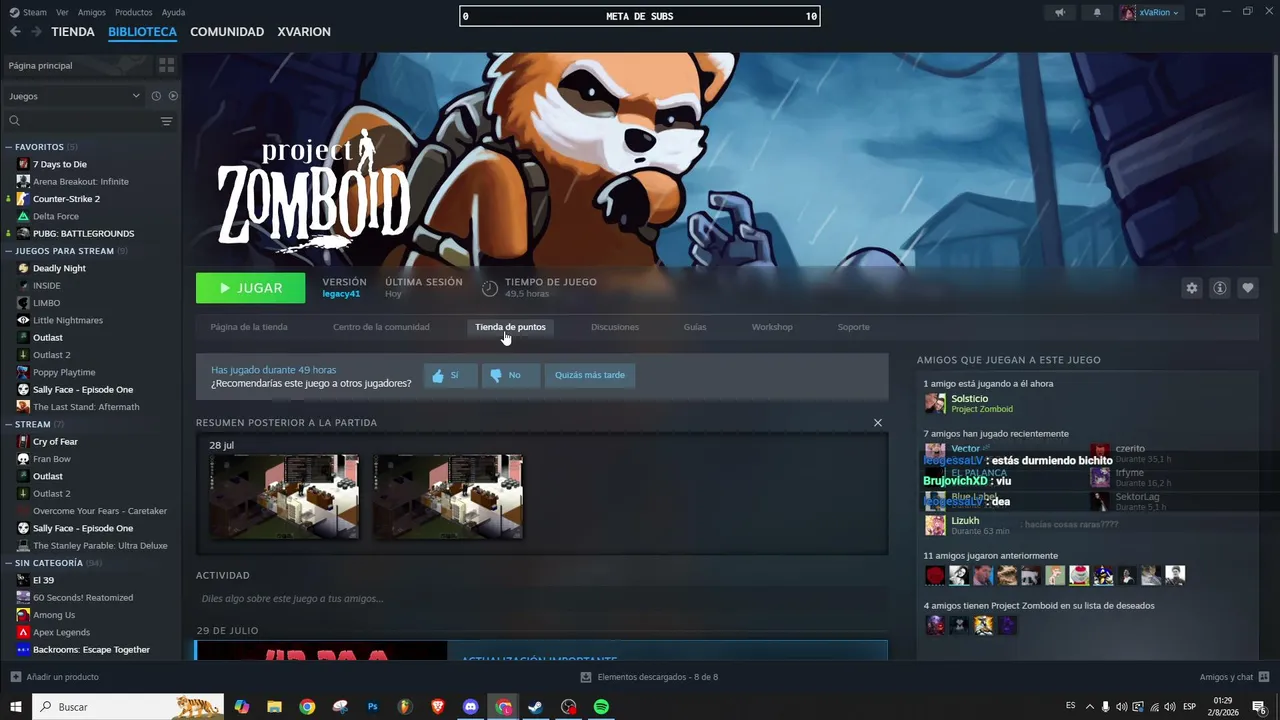Open Project Zomboid settings gear icon
Viewport: 1280px width, 720px height.
tap(1191, 288)
